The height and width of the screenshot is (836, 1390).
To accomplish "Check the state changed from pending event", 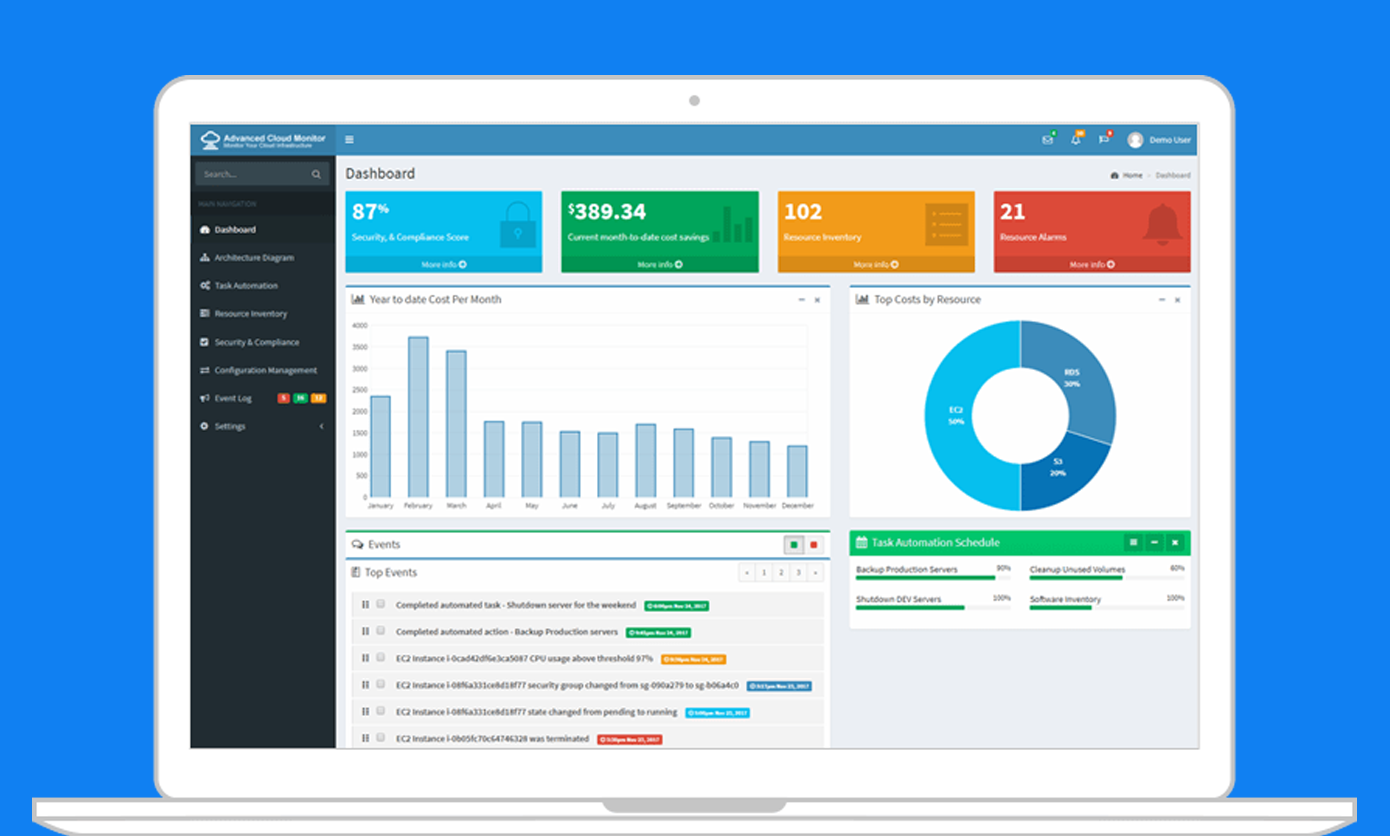I will (x=381, y=711).
